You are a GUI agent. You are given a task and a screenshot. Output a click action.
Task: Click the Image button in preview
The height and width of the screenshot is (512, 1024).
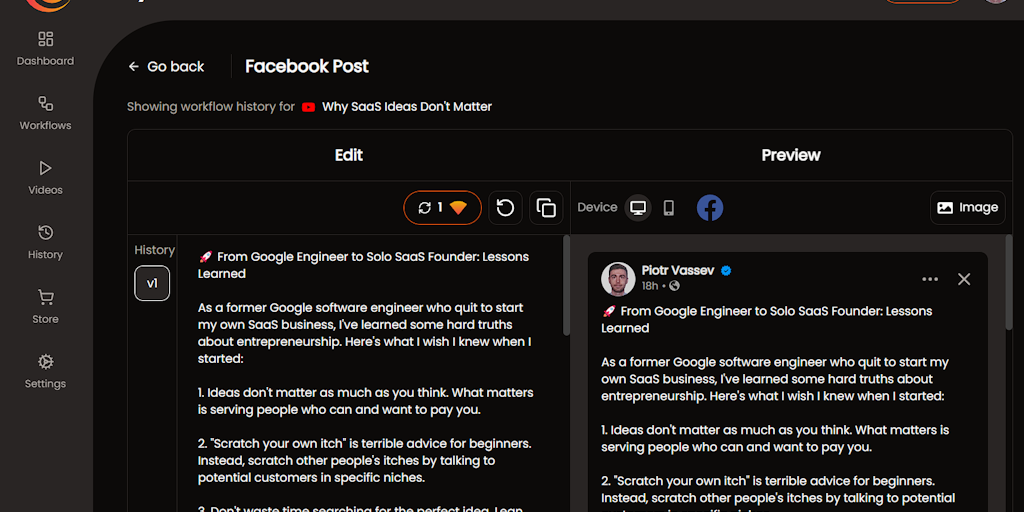coord(967,208)
